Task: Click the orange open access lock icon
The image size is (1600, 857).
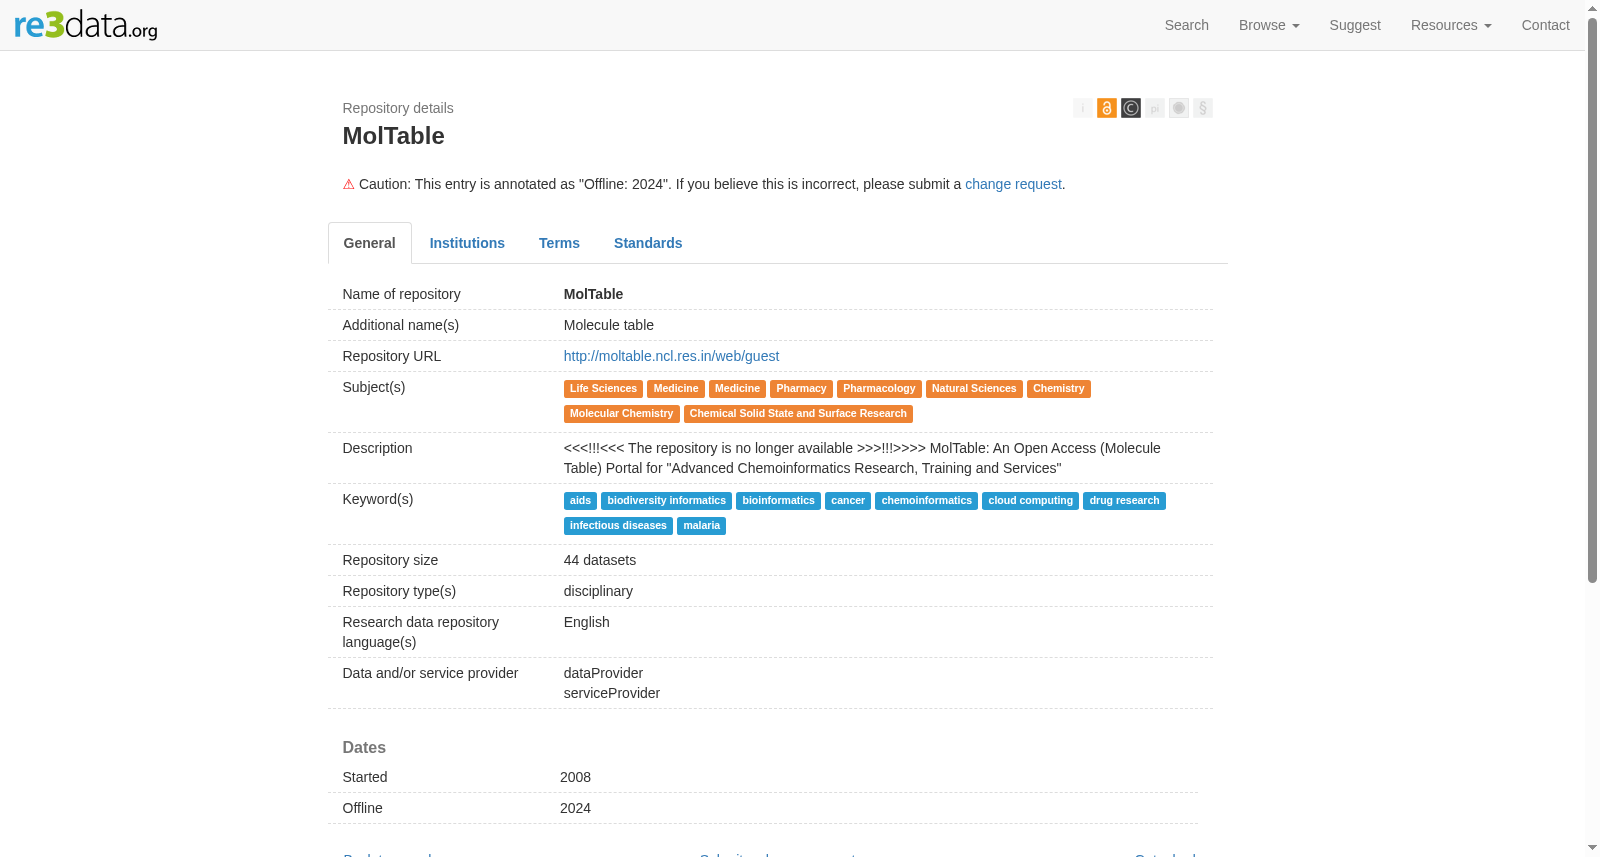Action: click(1107, 108)
